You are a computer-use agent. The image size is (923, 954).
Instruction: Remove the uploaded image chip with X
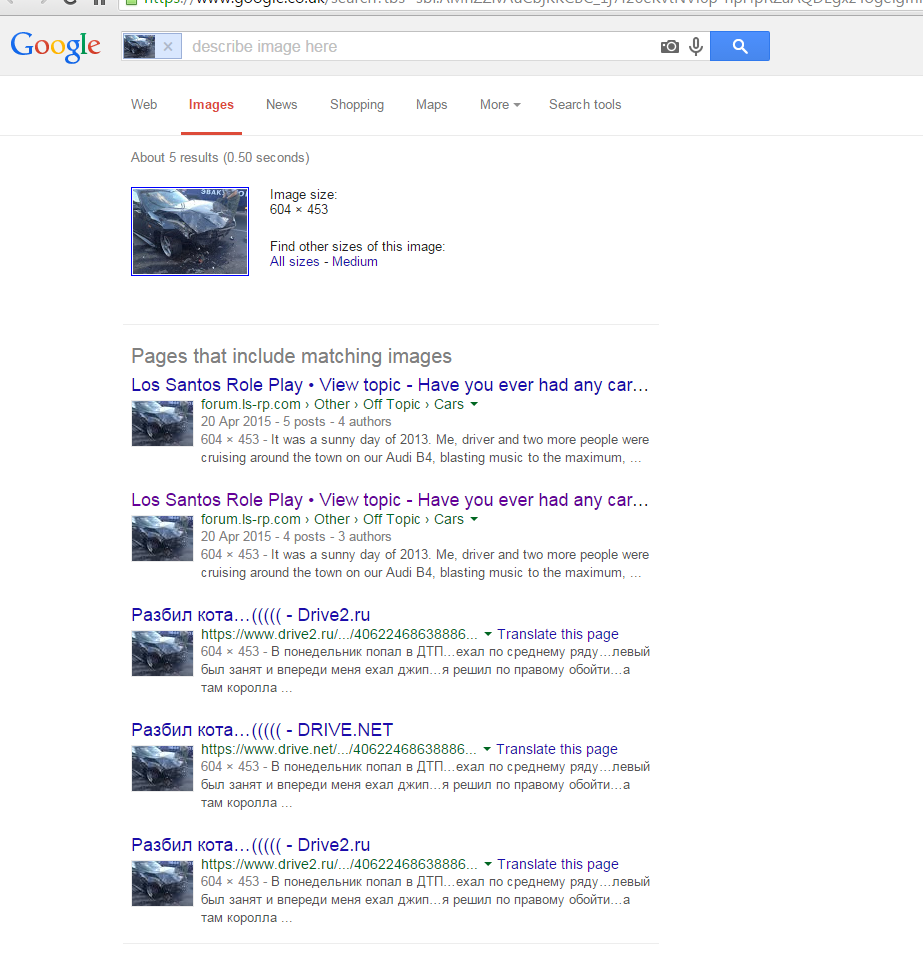[x=169, y=46]
